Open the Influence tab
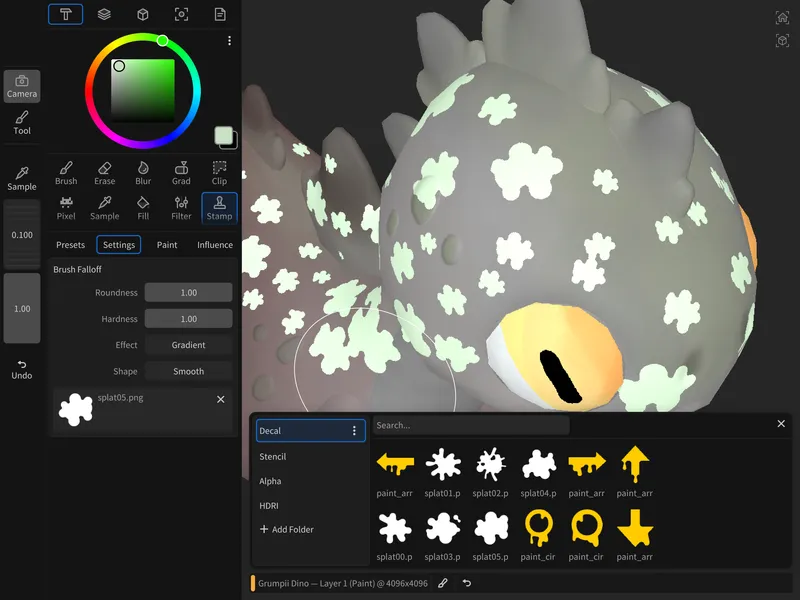The image size is (800, 600). pos(214,245)
